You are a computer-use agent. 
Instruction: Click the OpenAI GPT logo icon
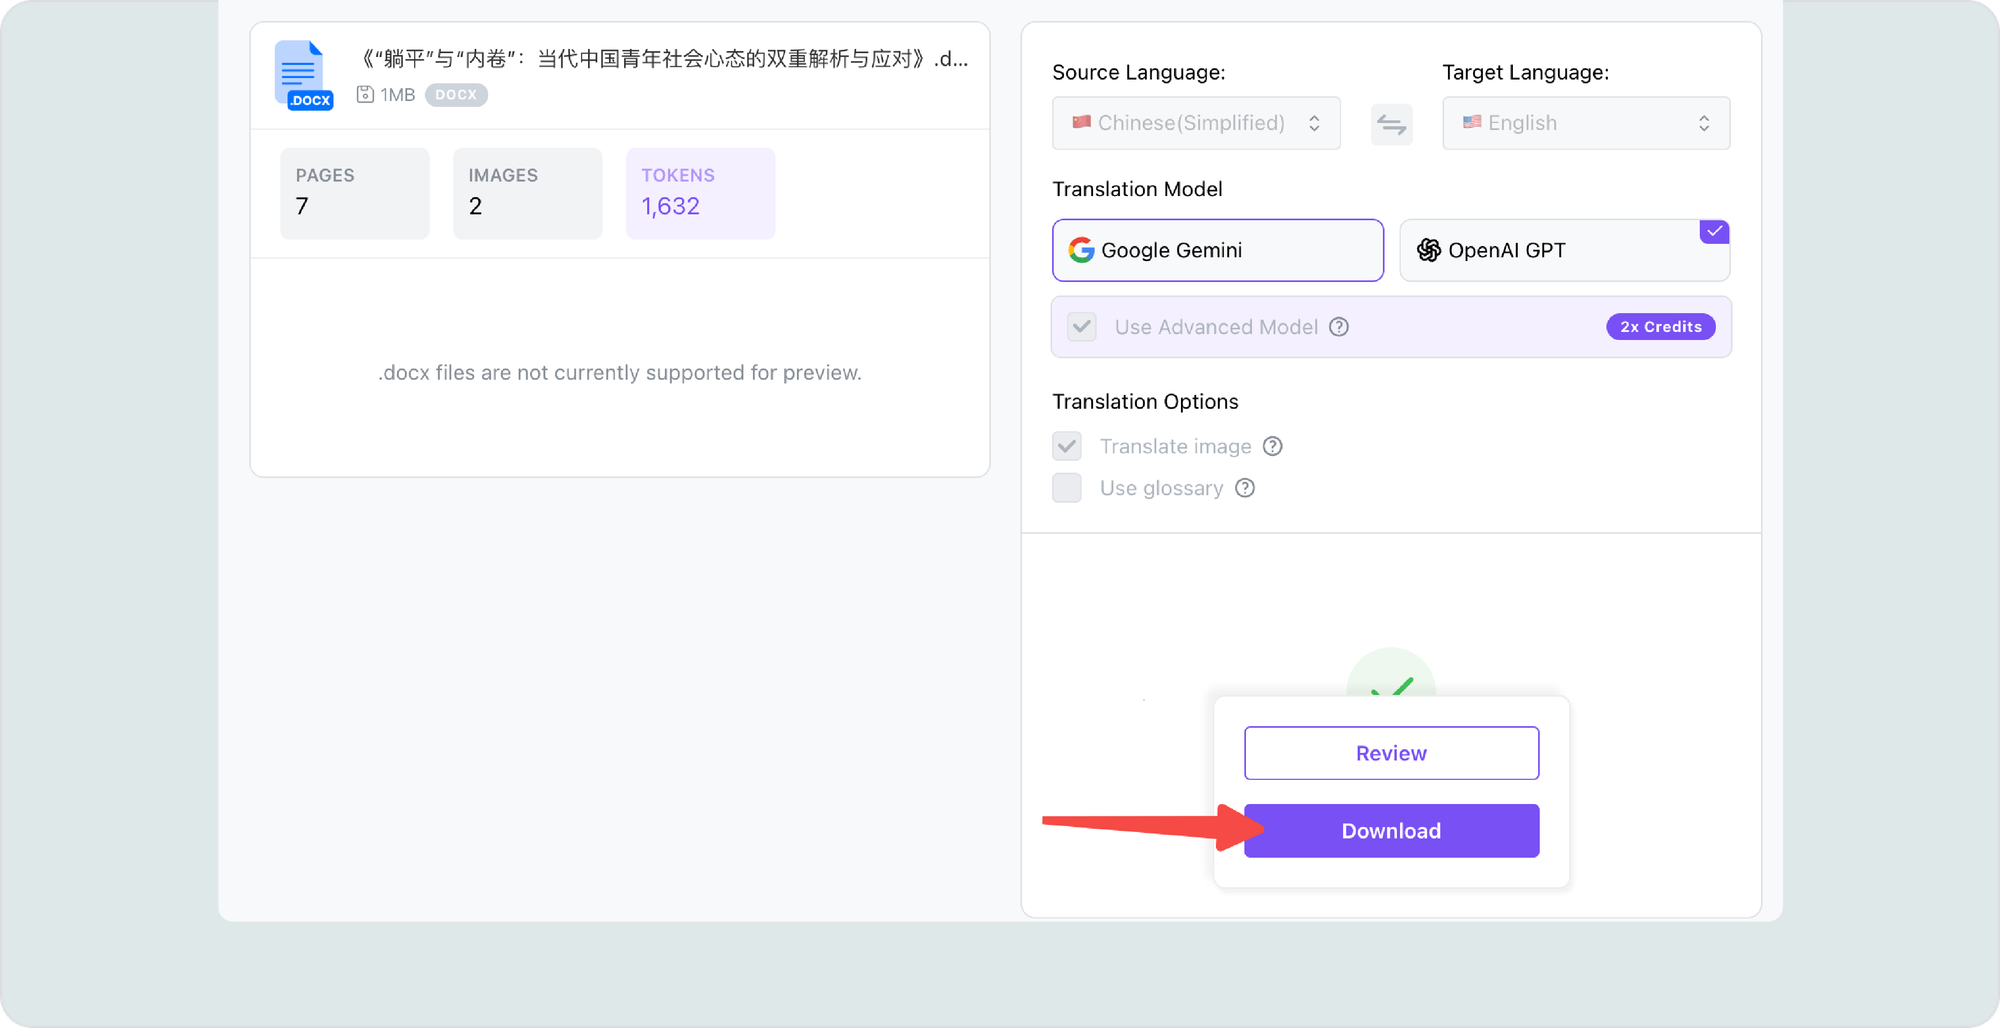click(1428, 250)
